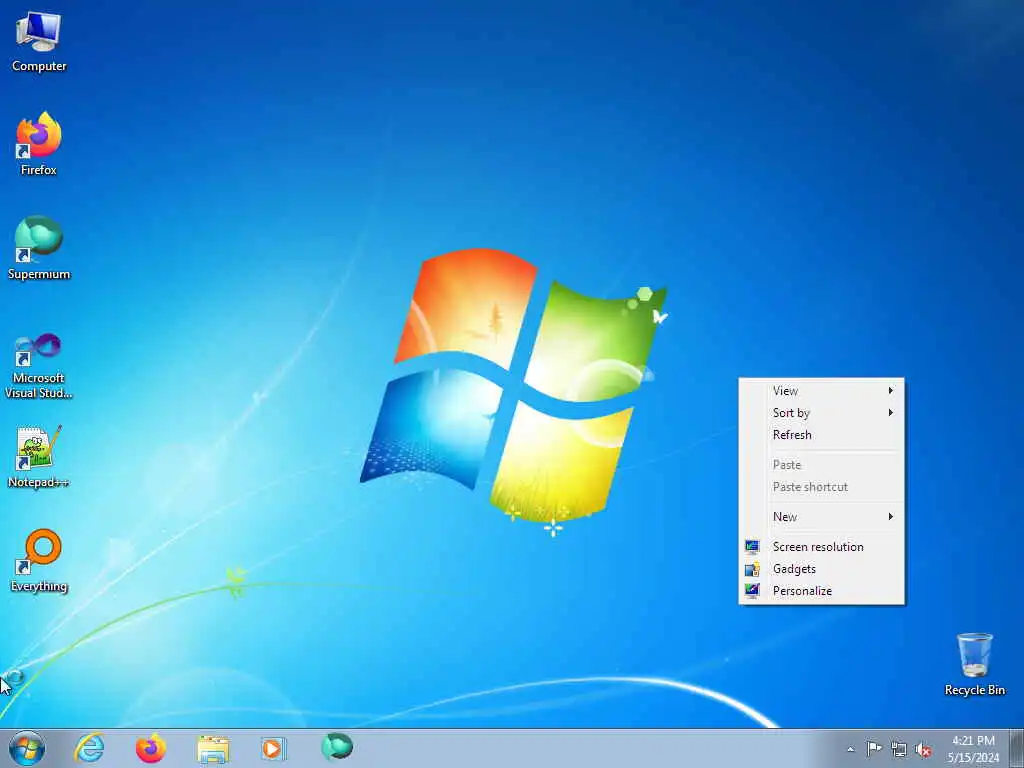The image size is (1024, 768).
Task: Select the Recycle Bin icon
Action: [x=974, y=664]
